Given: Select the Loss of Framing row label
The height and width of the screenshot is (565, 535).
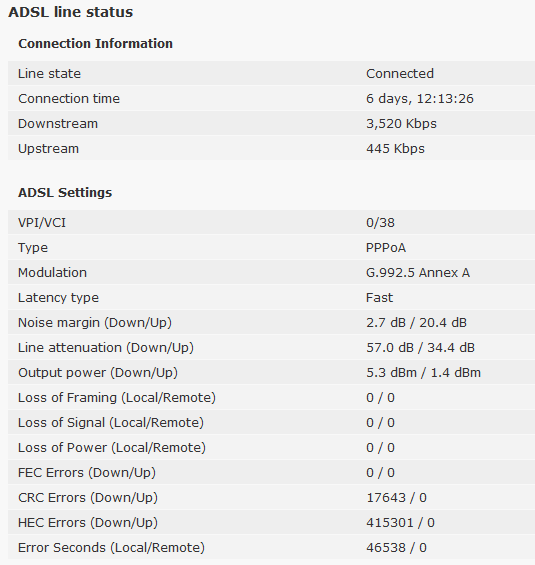Looking at the screenshot, I should point(117,398).
